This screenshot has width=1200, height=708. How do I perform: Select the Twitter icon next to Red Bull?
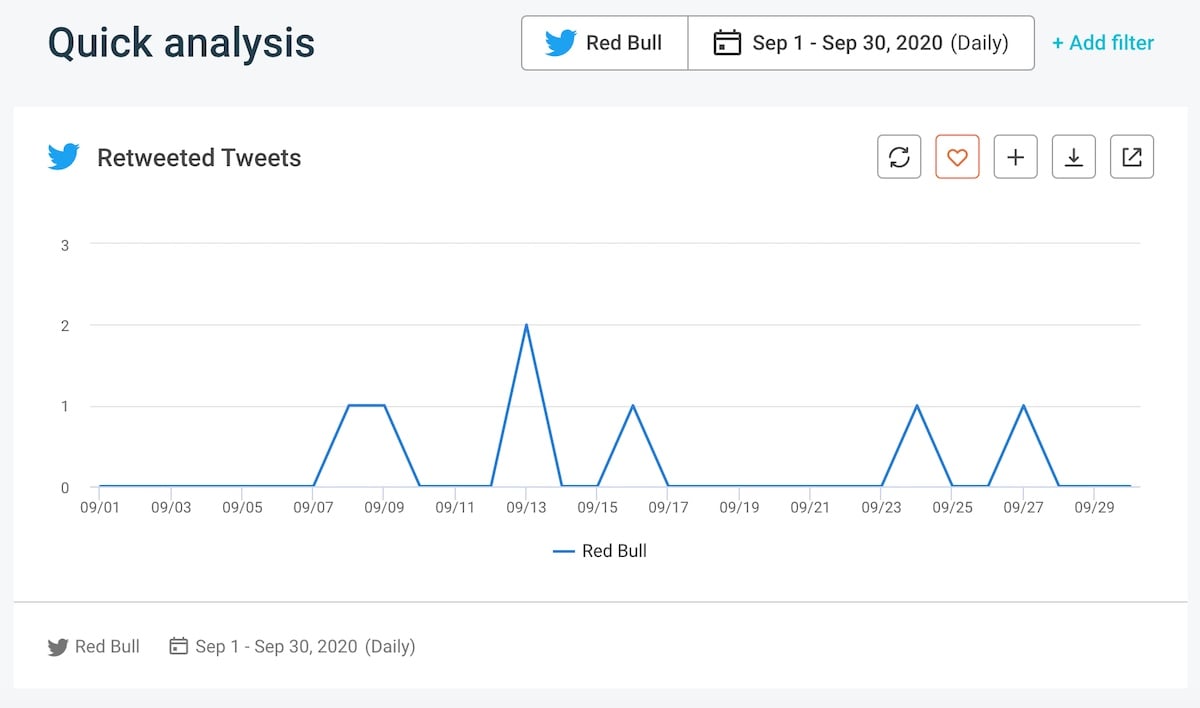pos(561,42)
